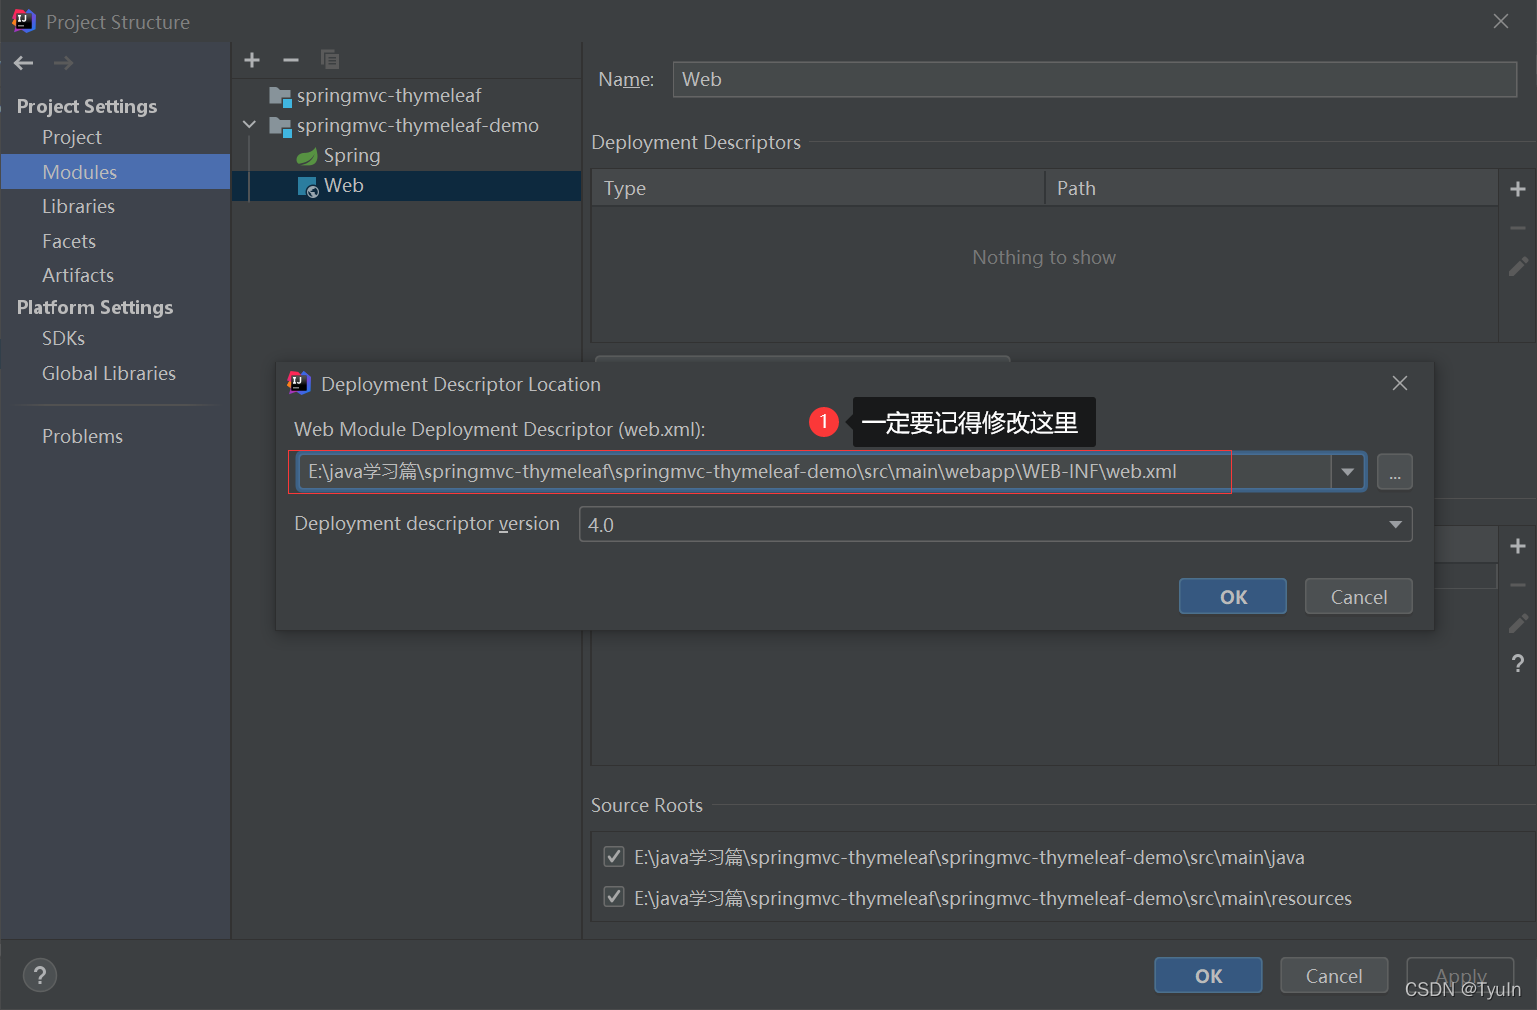This screenshot has height=1010, width=1537.
Task: Add web resource directory with the lower plus icon
Action: coord(1517,546)
